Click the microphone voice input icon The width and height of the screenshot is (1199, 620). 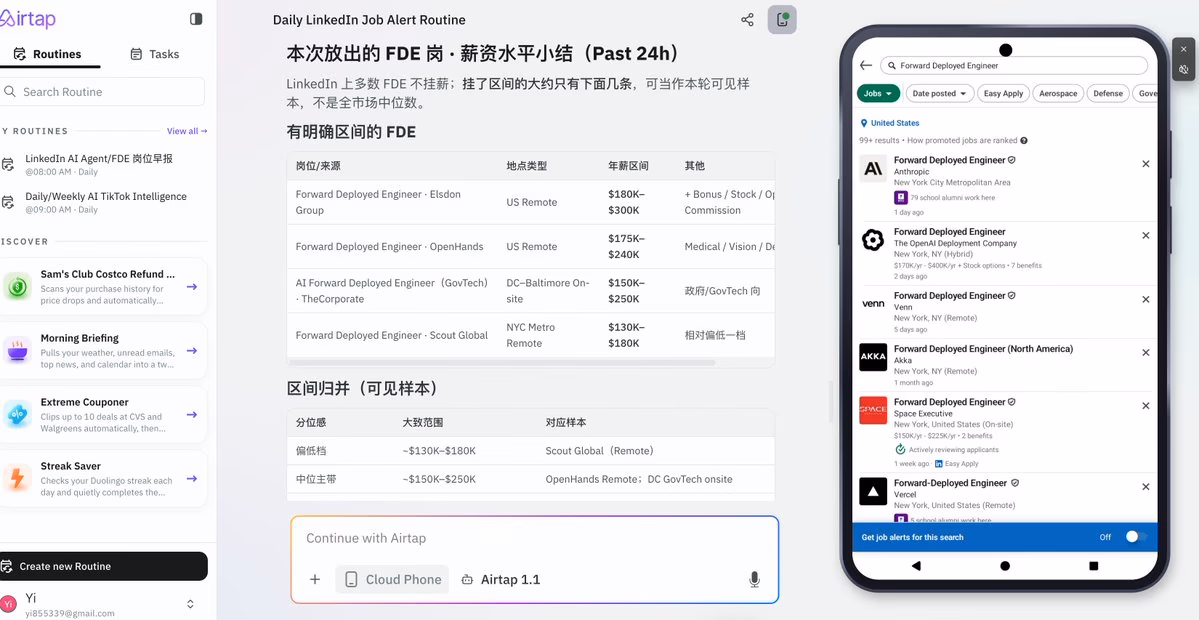tap(754, 579)
